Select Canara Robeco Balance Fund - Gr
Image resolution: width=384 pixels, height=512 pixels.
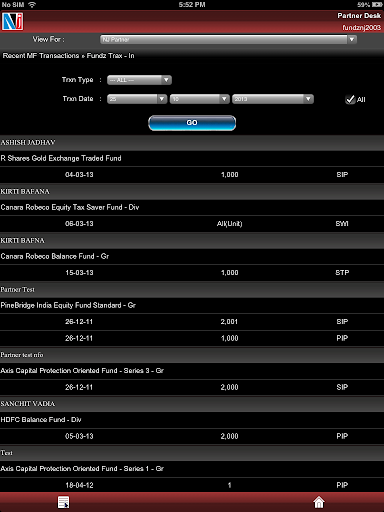coord(192,257)
